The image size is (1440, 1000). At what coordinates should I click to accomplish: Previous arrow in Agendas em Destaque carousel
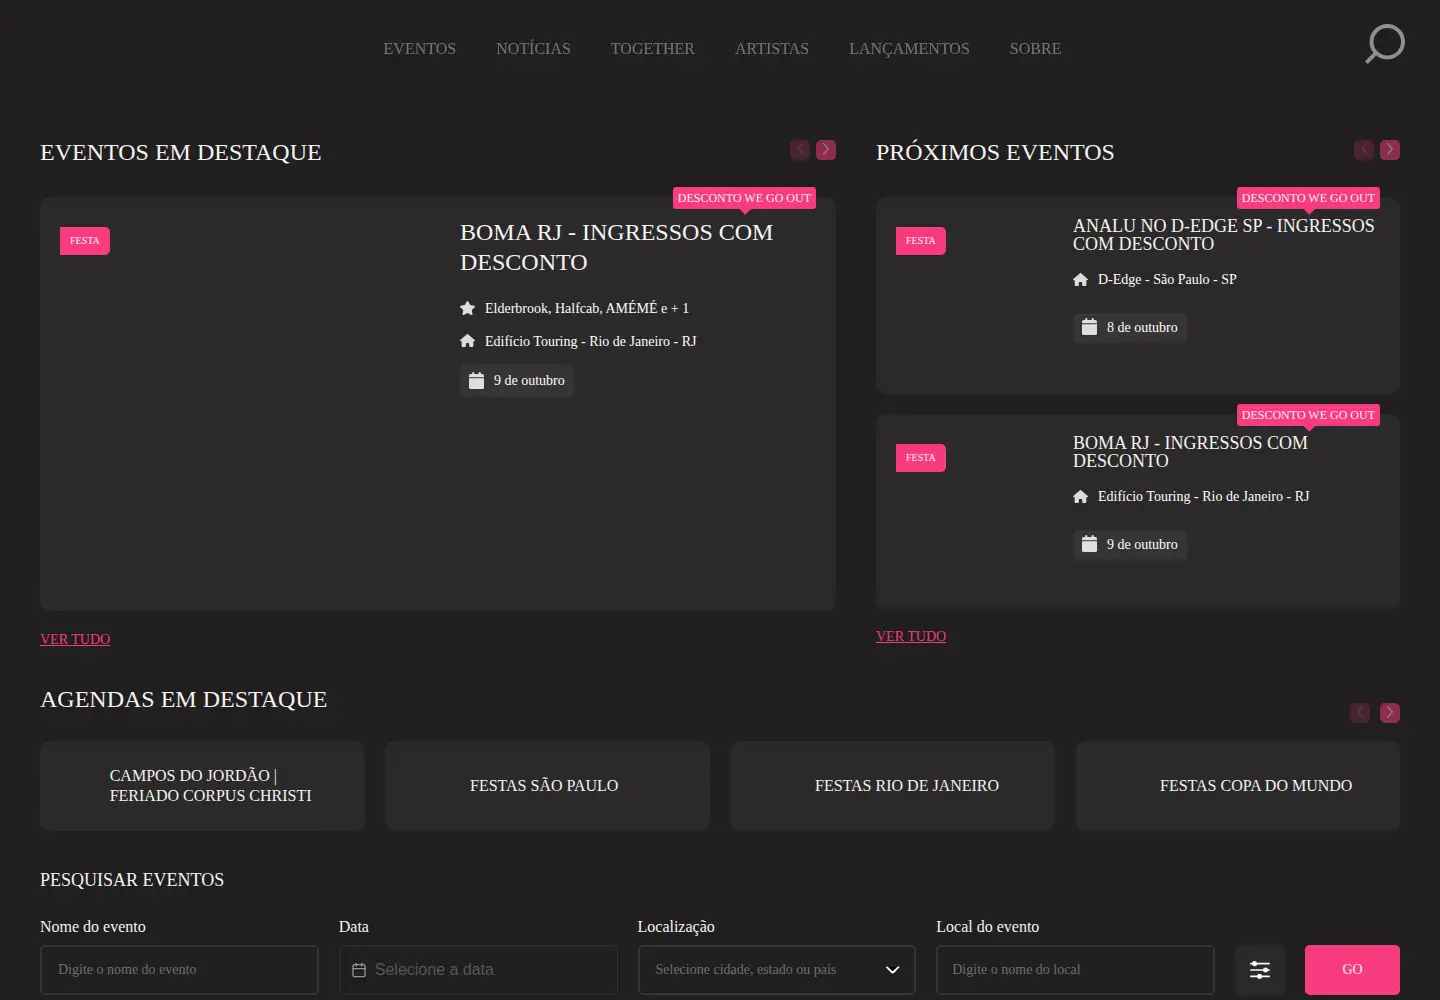[x=1360, y=713]
